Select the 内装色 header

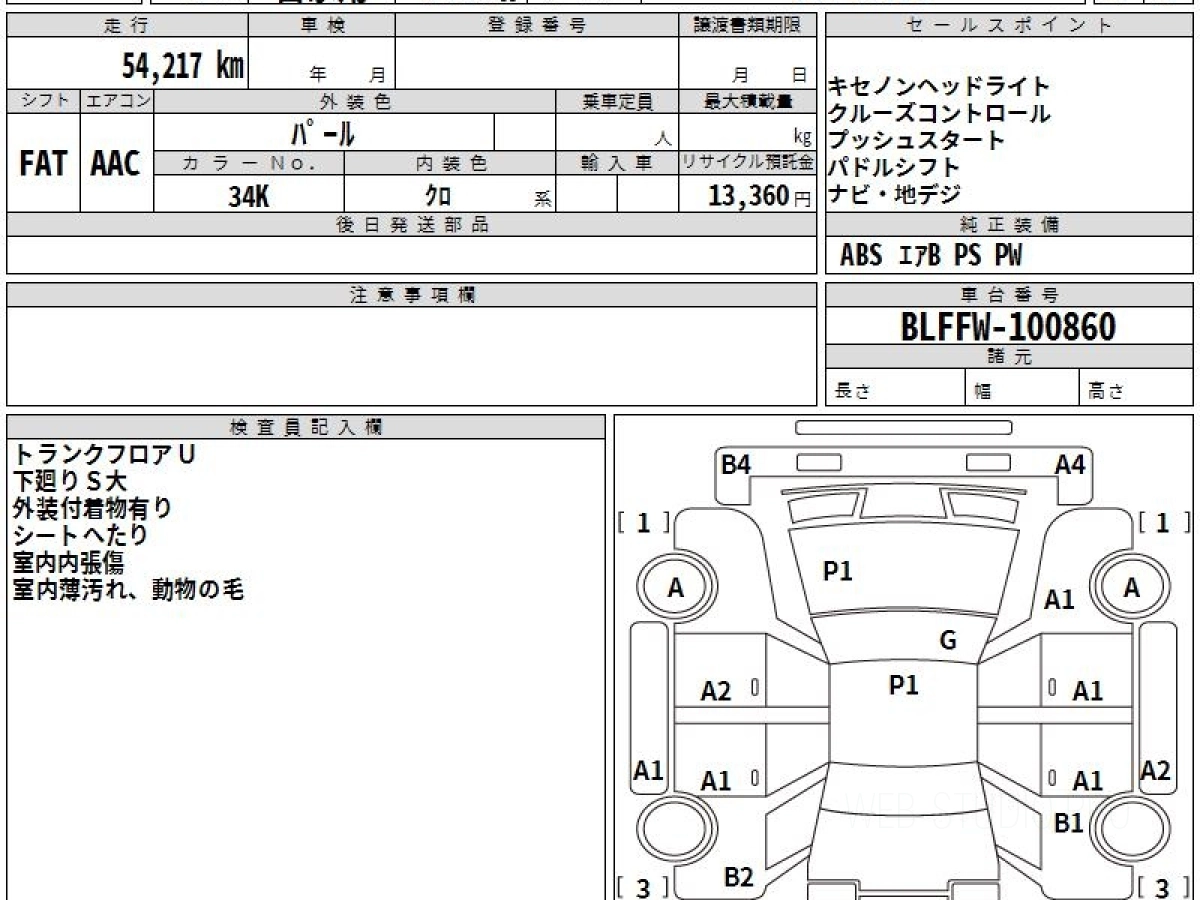(450, 163)
